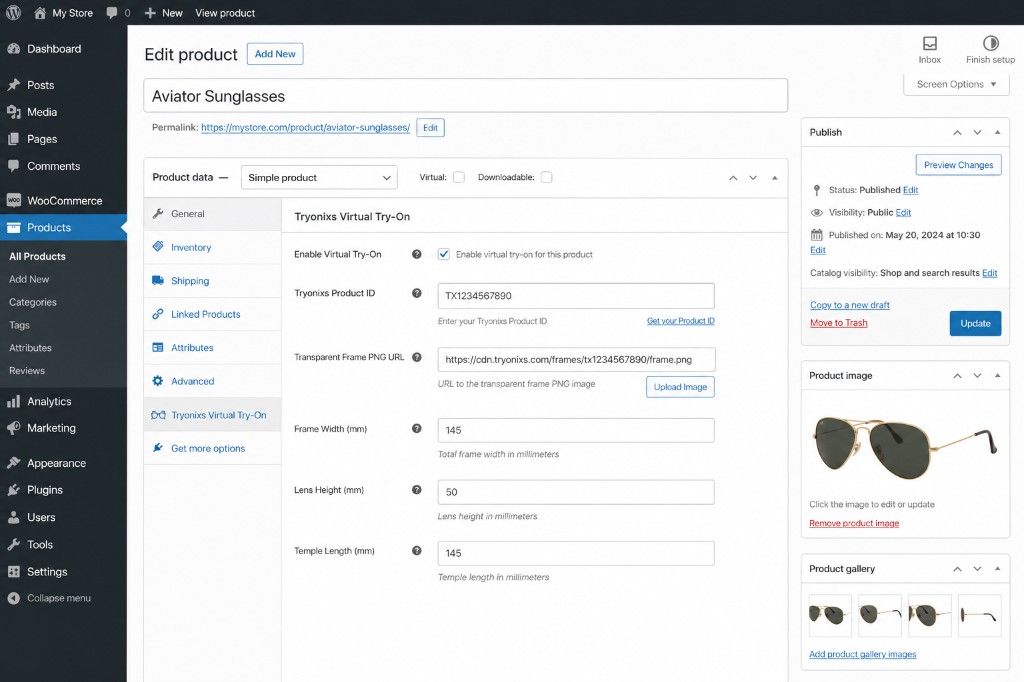Click help icon beside Enable Virtual Try-On
The width and height of the screenshot is (1024, 682).
417,254
